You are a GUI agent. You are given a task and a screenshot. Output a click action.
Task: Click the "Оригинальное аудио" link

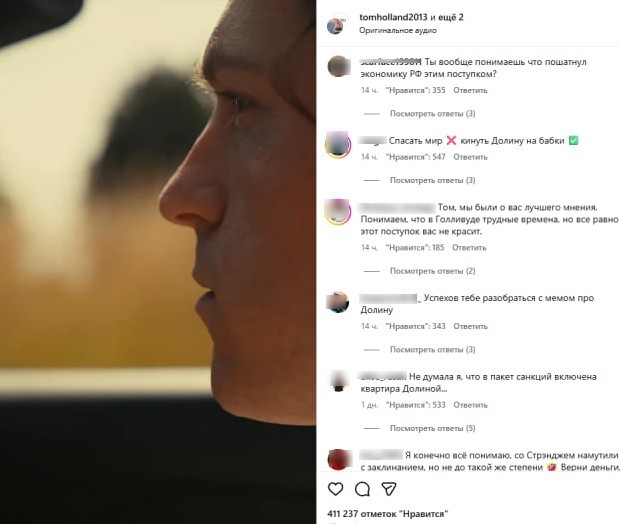tap(392, 31)
